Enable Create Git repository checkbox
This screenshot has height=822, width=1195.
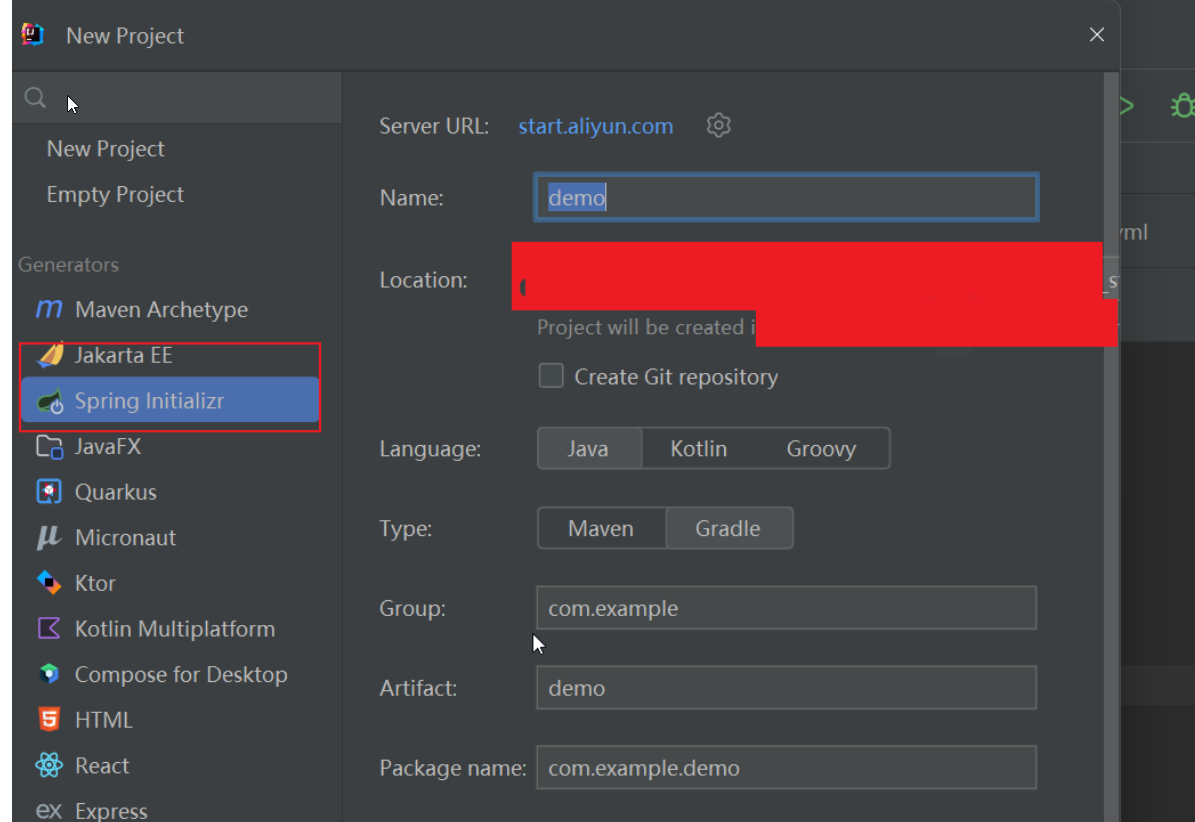(x=551, y=376)
